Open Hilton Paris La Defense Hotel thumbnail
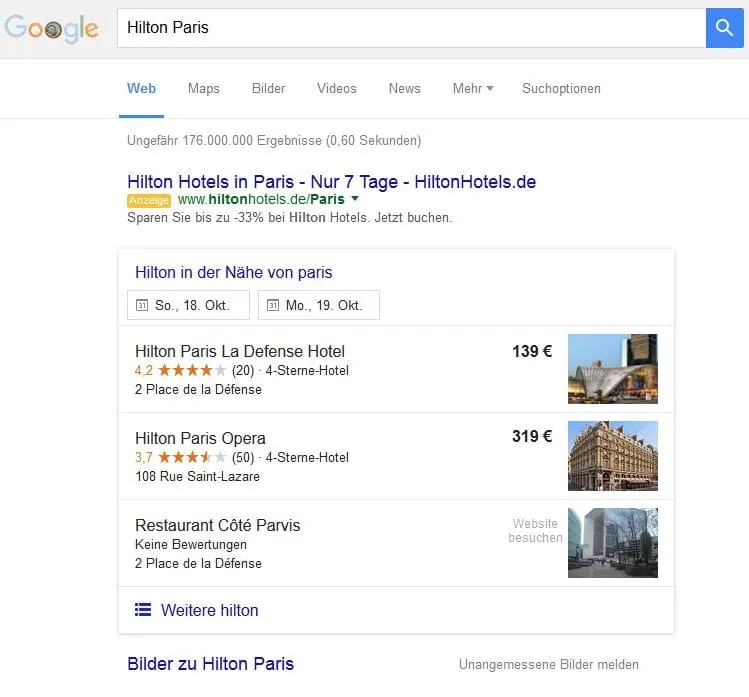 pos(612,368)
